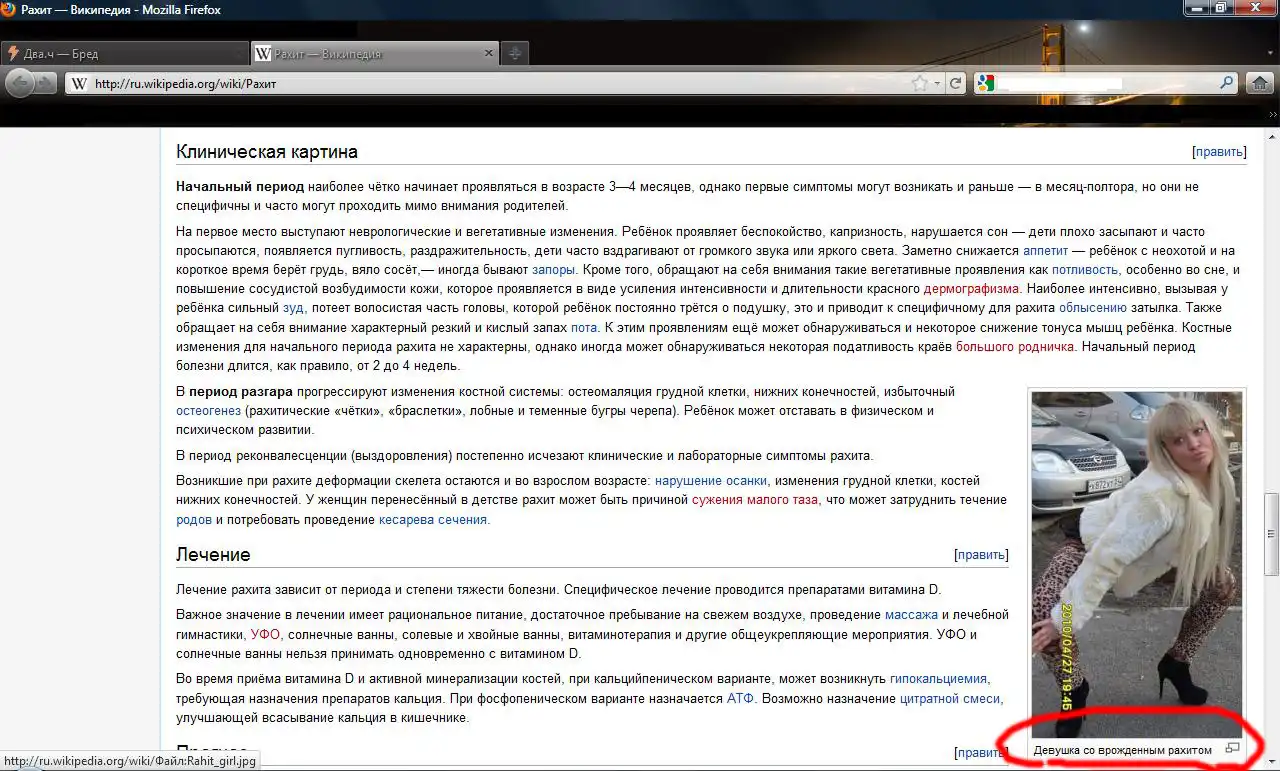Reload the page with the refresh icon
Viewport: 1280px width, 771px height.
click(956, 84)
